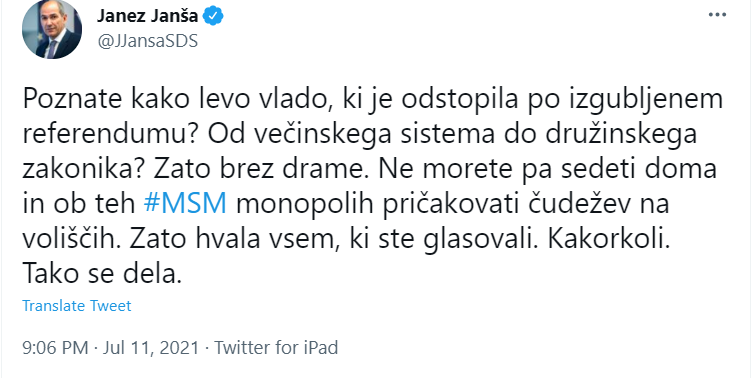Click Translate Tweet

tap(77, 306)
